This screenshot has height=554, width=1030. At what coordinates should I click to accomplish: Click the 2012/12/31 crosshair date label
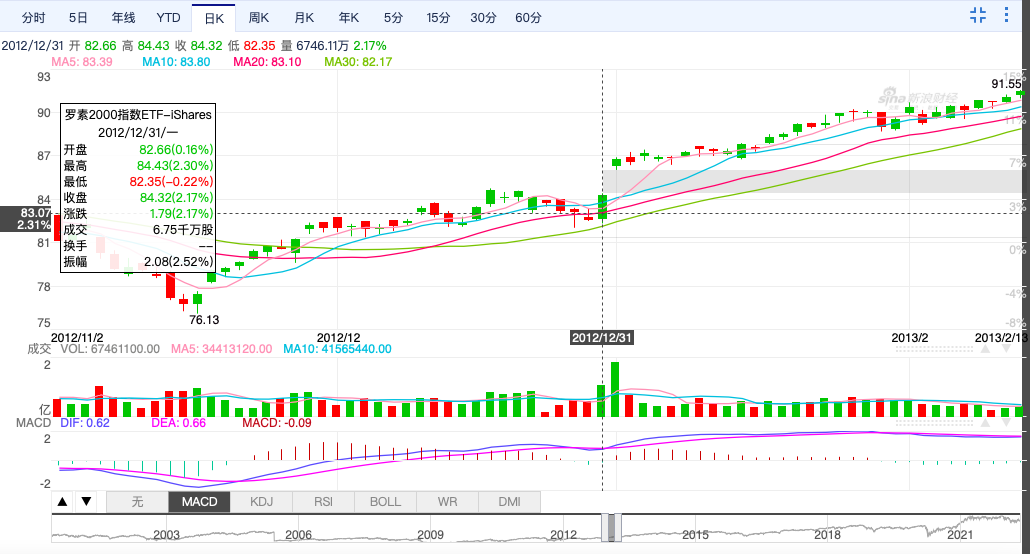pyautogui.click(x=602, y=338)
